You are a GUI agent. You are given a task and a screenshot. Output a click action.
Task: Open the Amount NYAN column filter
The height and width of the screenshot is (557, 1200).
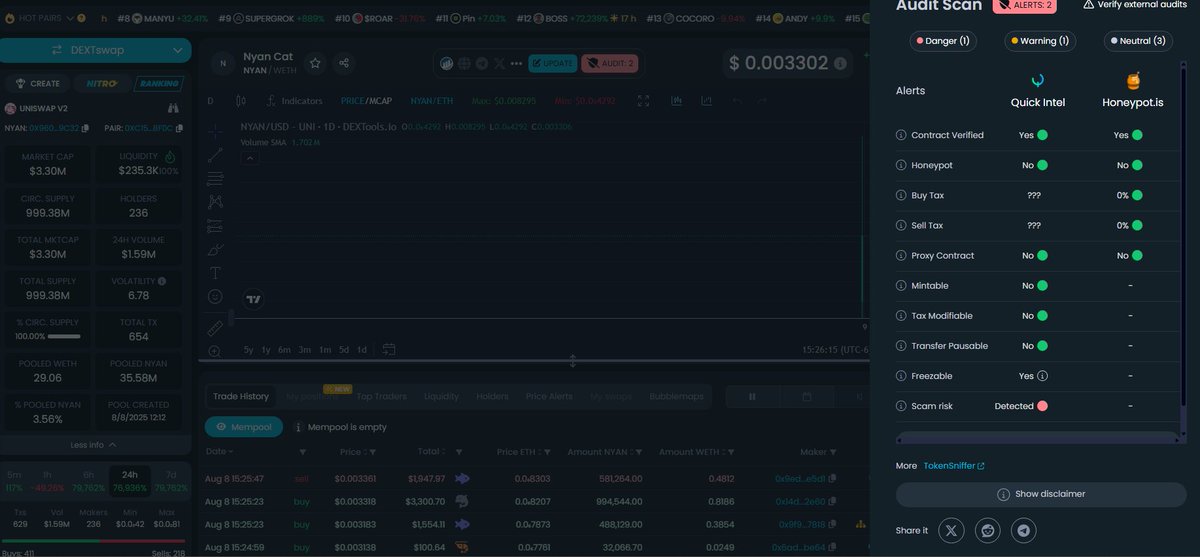[x=637, y=452]
